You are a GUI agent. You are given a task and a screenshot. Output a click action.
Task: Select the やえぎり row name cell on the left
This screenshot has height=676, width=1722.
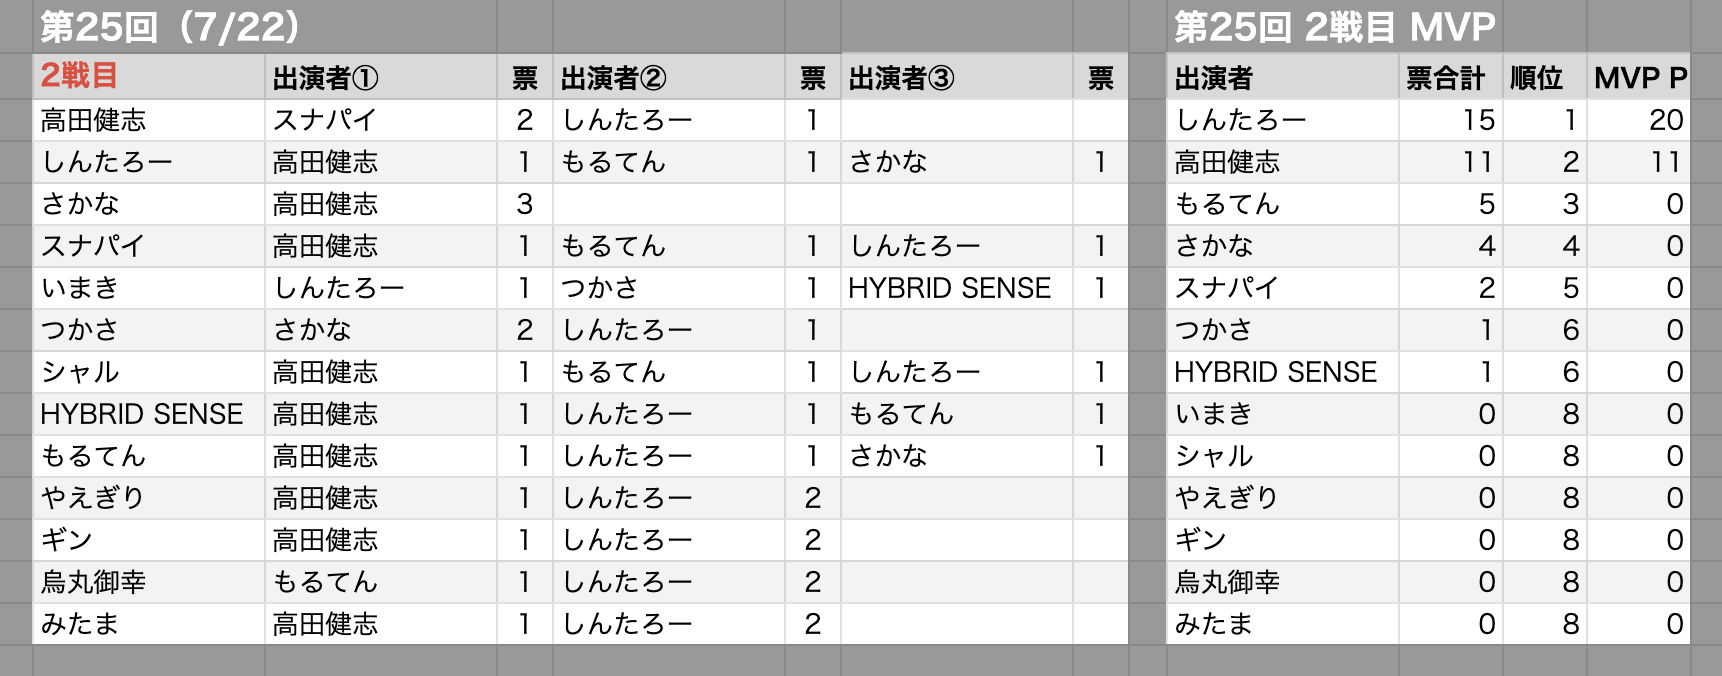click(149, 498)
